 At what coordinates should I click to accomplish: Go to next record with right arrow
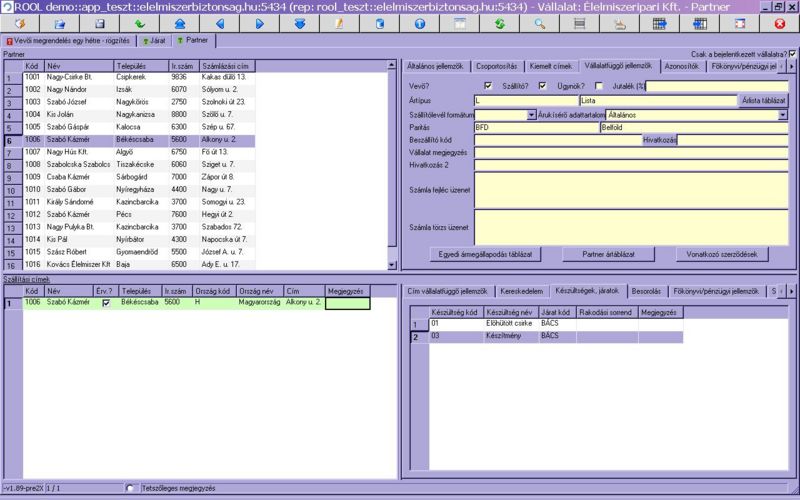(259, 22)
